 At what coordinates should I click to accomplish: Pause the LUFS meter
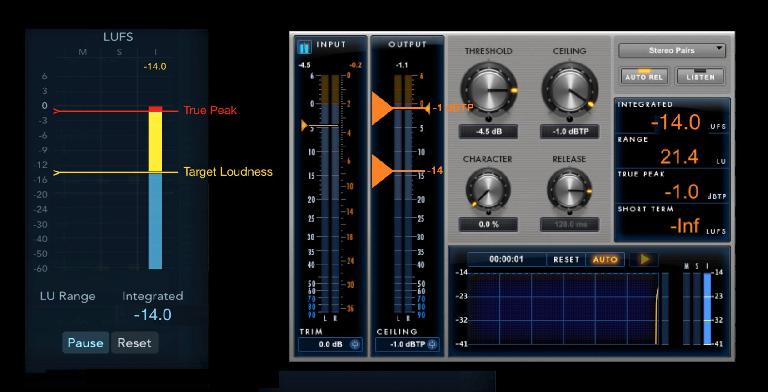click(x=85, y=343)
